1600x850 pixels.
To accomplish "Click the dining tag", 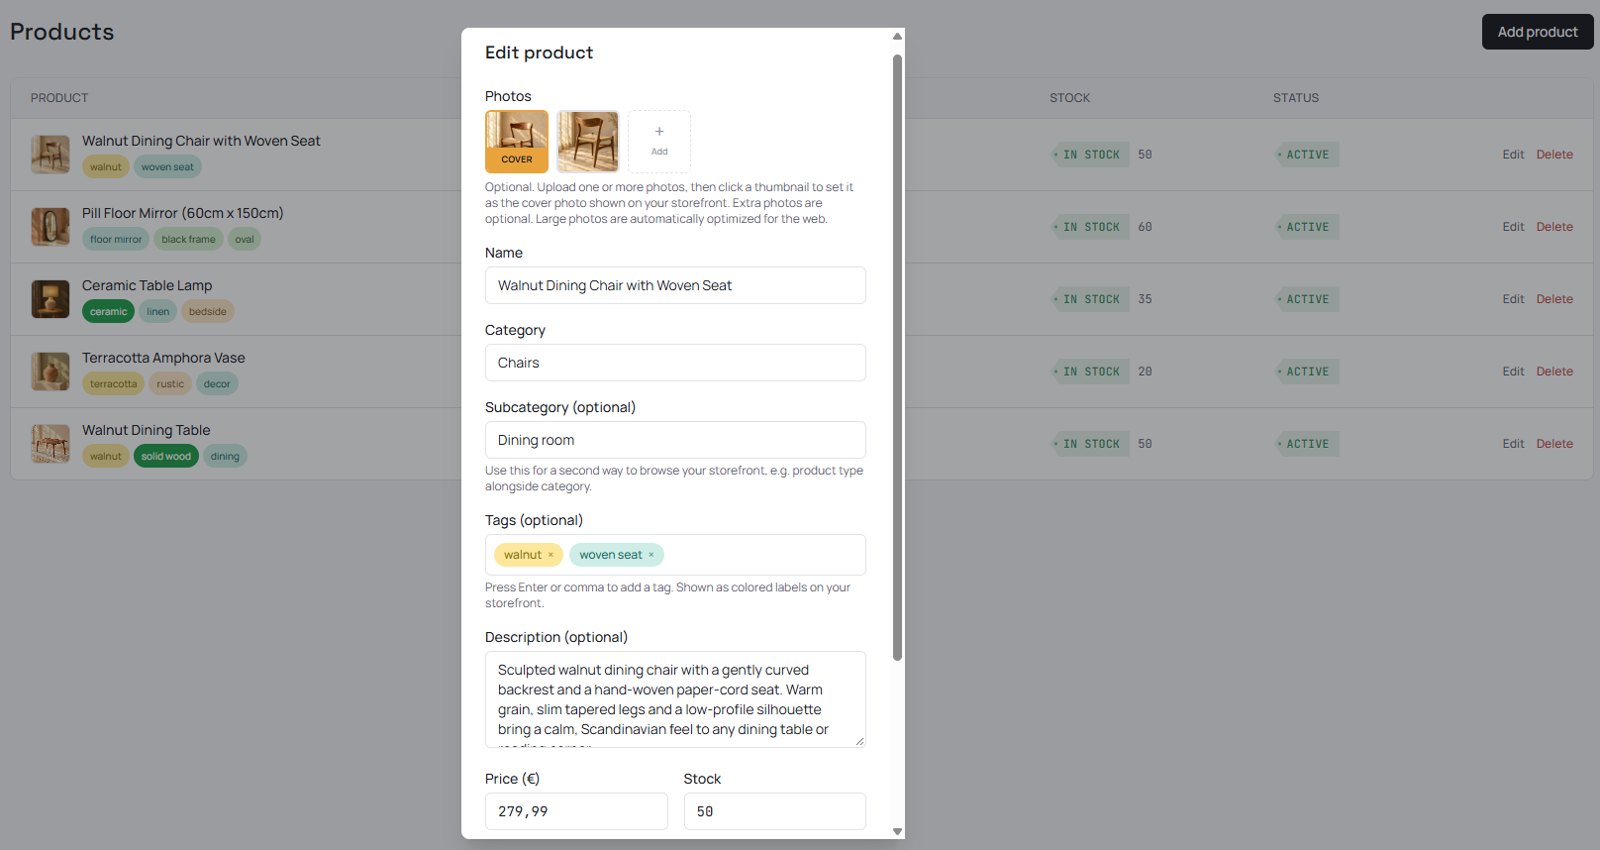I will 225,456.
